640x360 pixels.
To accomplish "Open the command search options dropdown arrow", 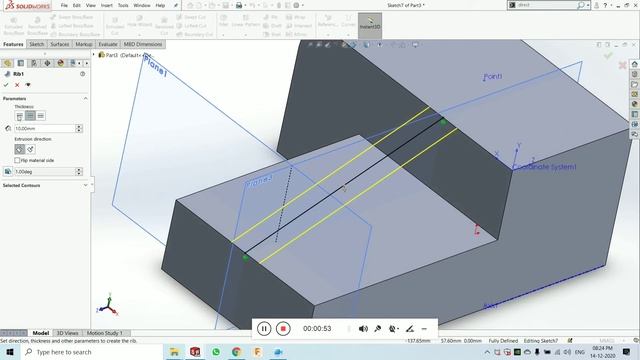I will tap(588, 5).
